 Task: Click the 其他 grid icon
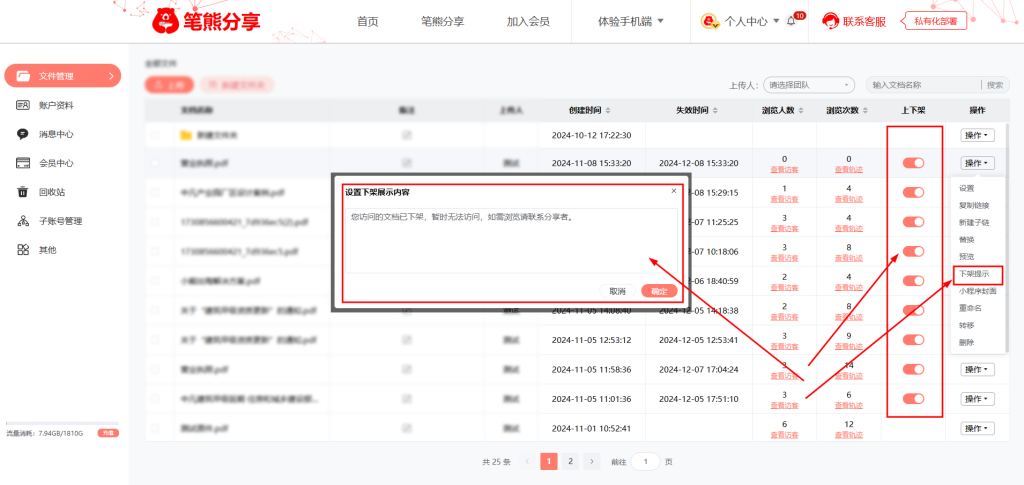[22, 250]
